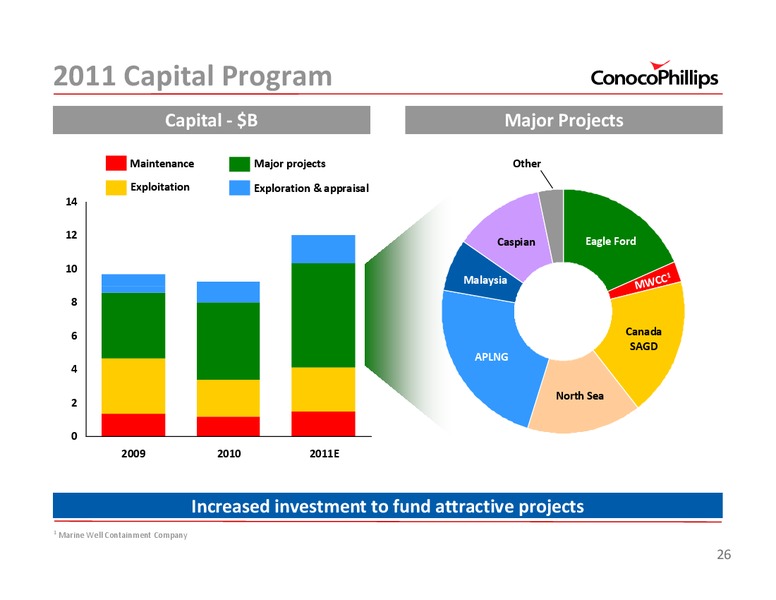Click the 2009 green major projects segment
776x600 pixels.
click(133, 326)
